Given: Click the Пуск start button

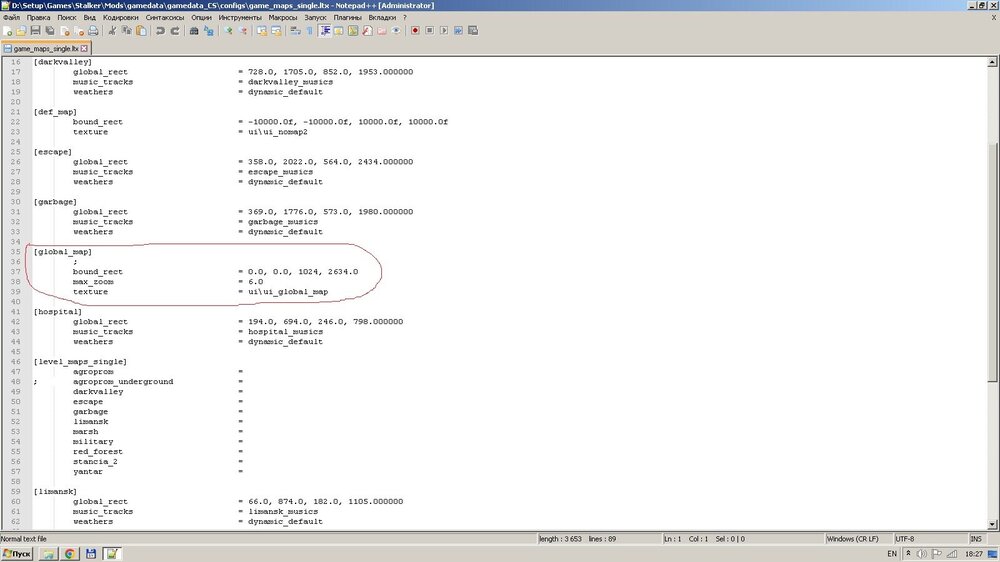Looking at the screenshot, I should point(17,553).
